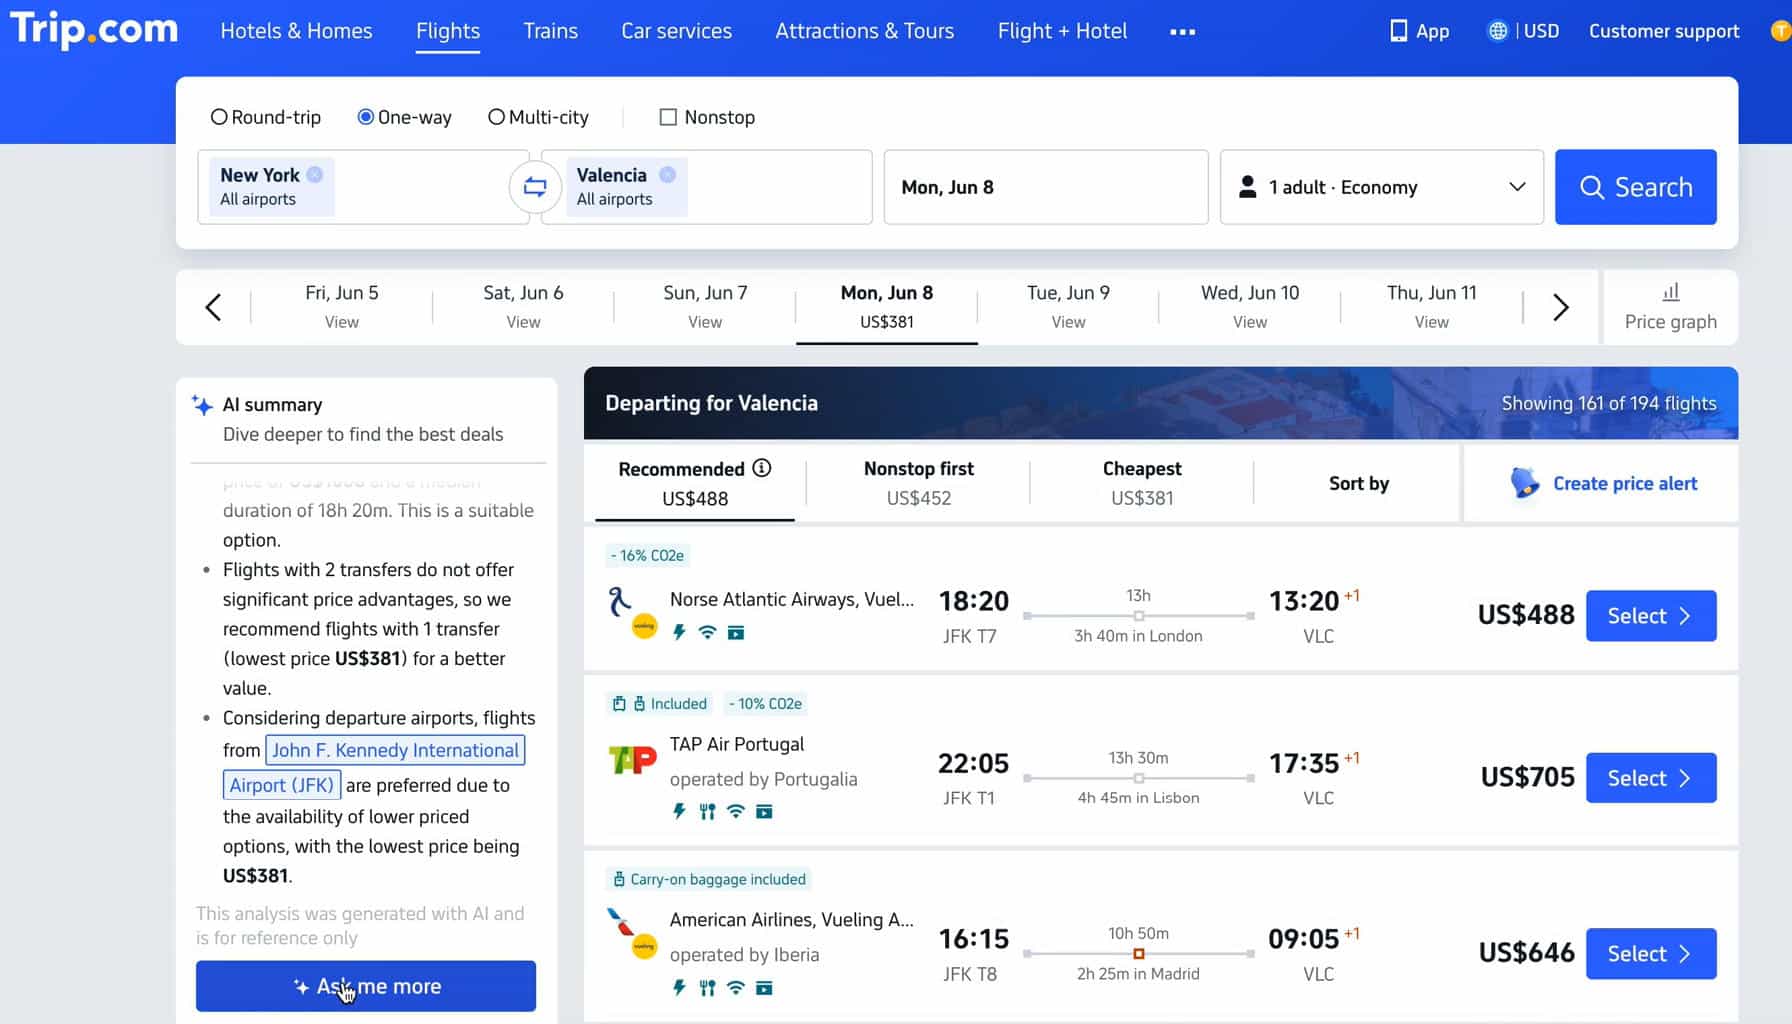The width and height of the screenshot is (1792, 1024).
Task: Select the Wed, Jun 10 date tab
Action: (1250, 307)
